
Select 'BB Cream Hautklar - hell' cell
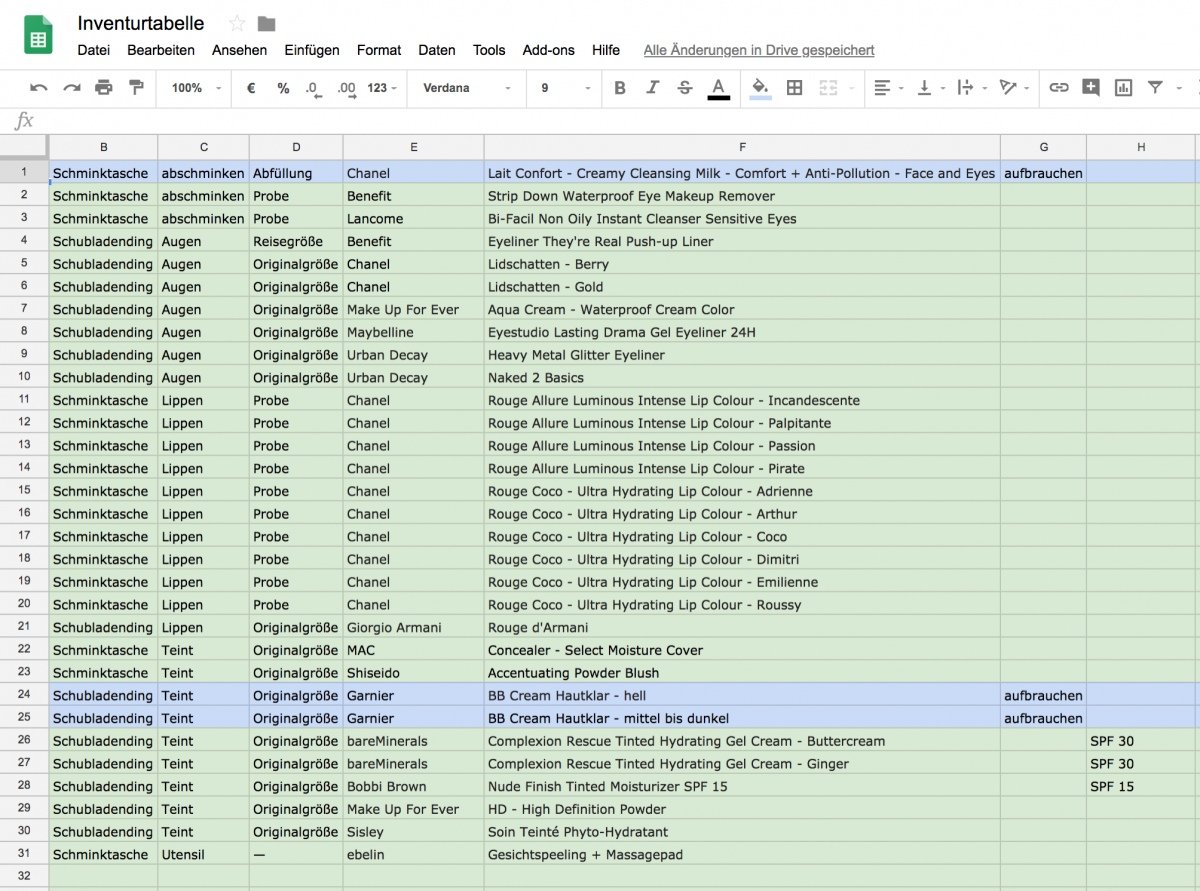[742, 696]
